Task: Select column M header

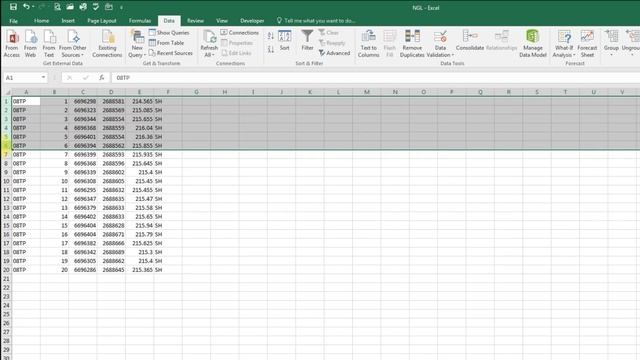Action: tap(367, 92)
